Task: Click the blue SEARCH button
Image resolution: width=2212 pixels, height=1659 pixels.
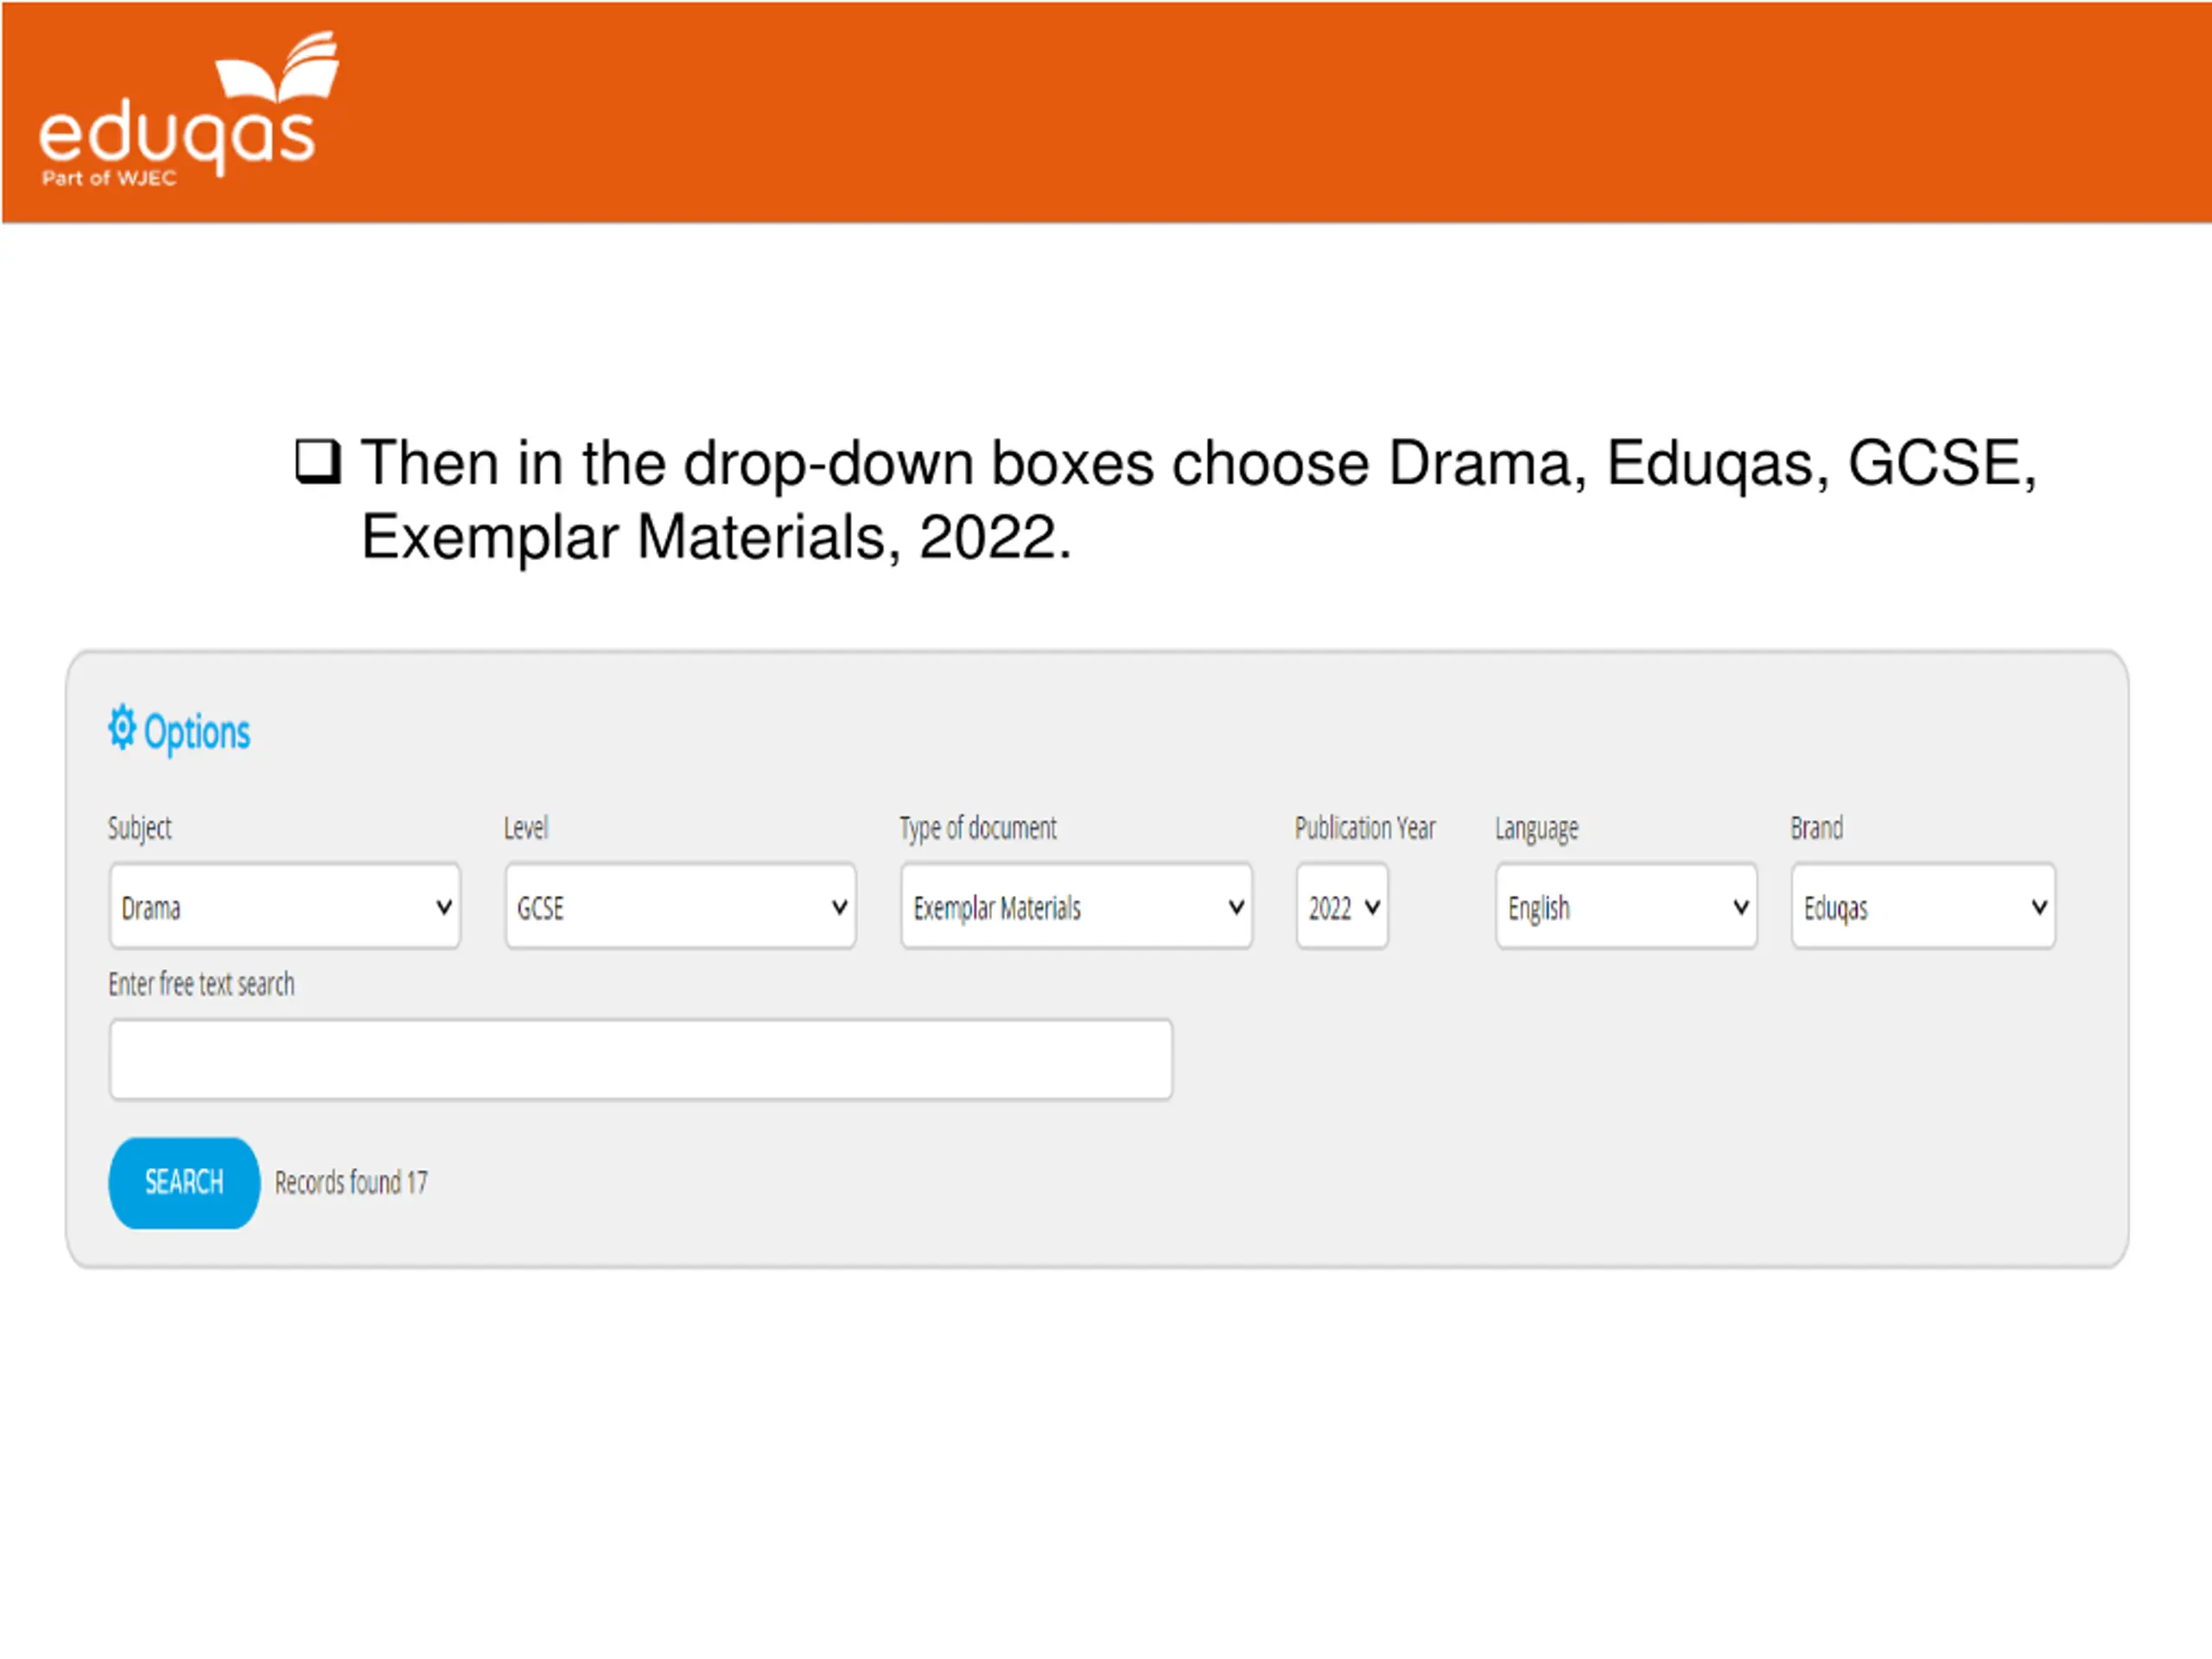Action: (184, 1183)
